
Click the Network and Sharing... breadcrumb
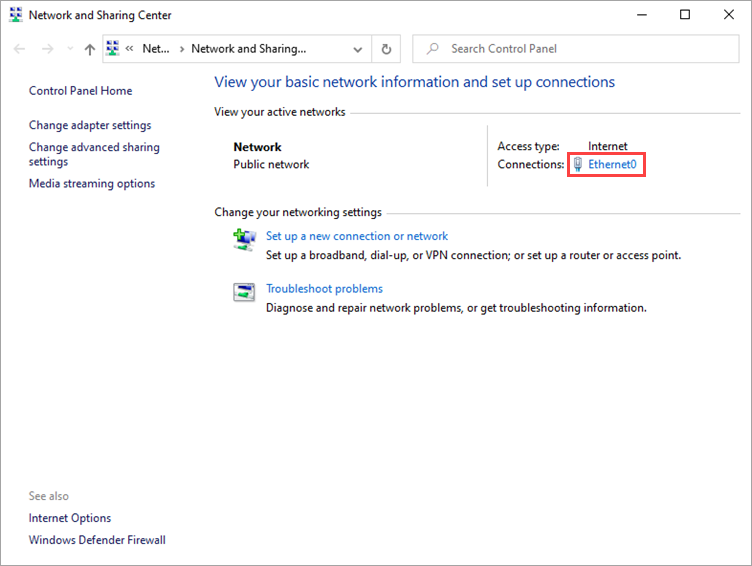(248, 48)
